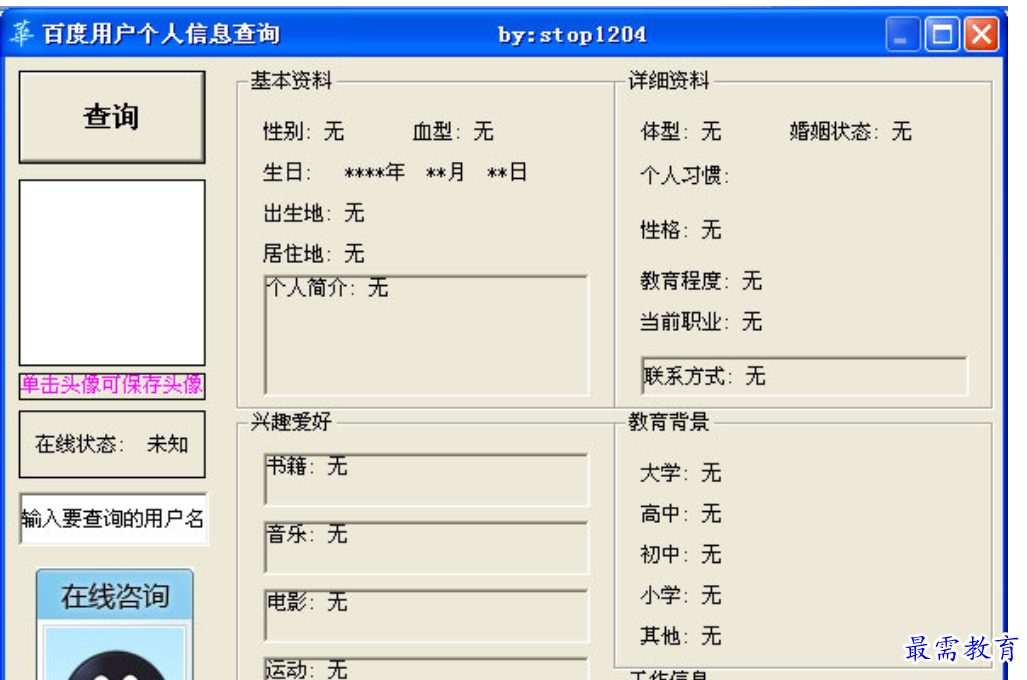This screenshot has height=680, width=1027.
Task: Minimize the window
Action: tap(902, 34)
